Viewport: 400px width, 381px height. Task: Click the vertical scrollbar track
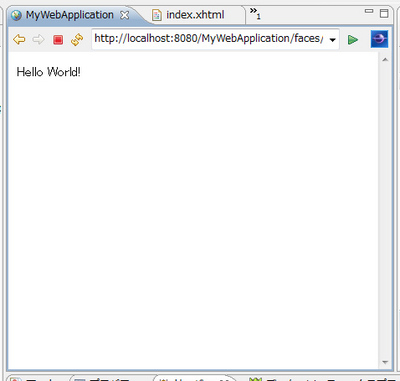click(385, 211)
